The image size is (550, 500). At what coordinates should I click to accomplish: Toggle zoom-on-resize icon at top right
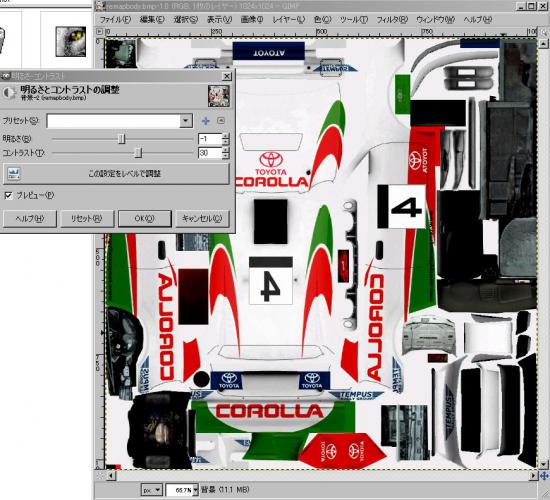(543, 32)
